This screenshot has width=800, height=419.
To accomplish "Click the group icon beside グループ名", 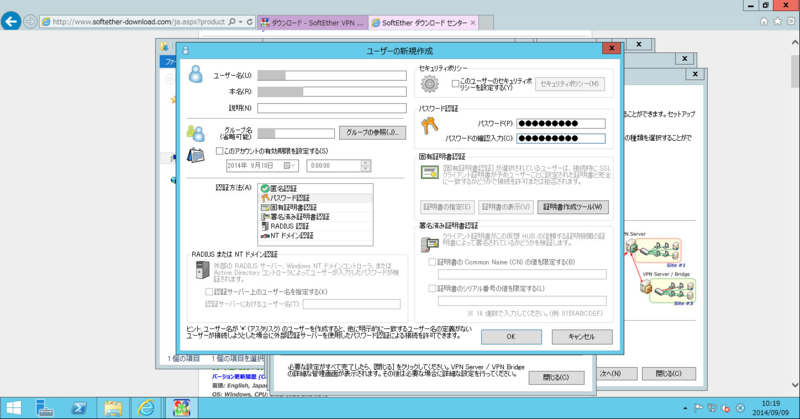I will tap(195, 133).
